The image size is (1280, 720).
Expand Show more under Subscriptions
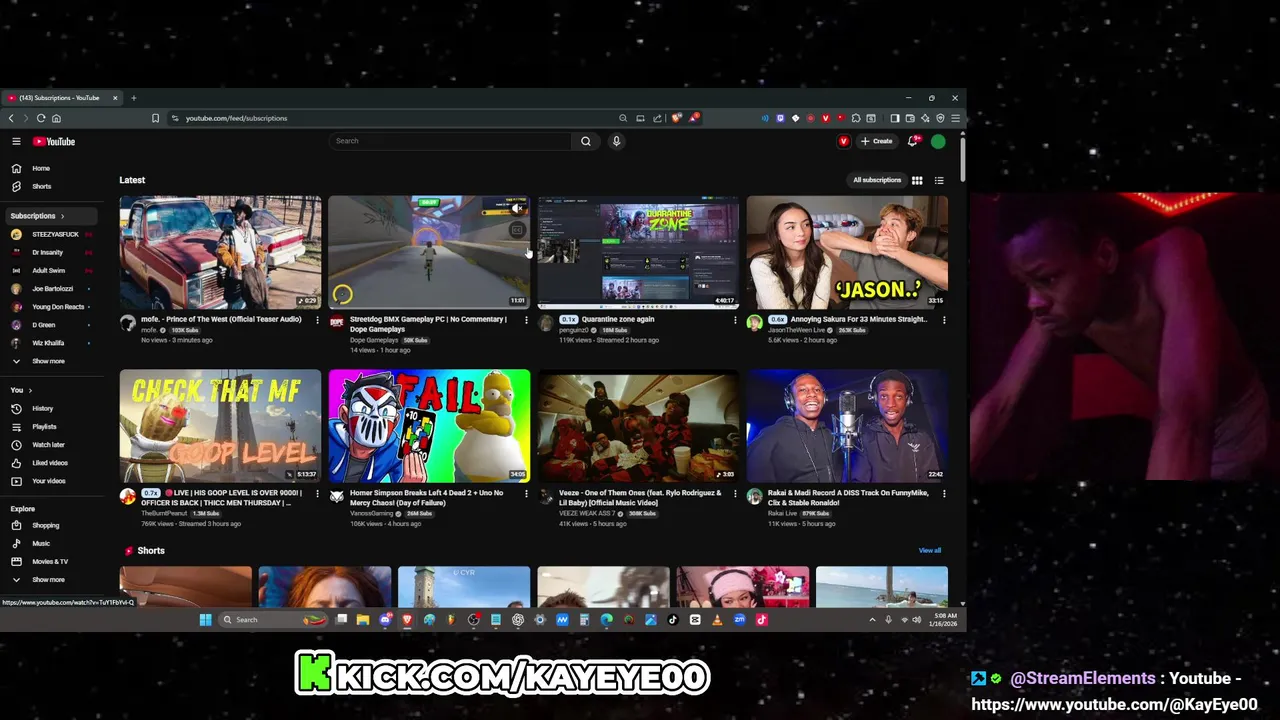point(49,361)
